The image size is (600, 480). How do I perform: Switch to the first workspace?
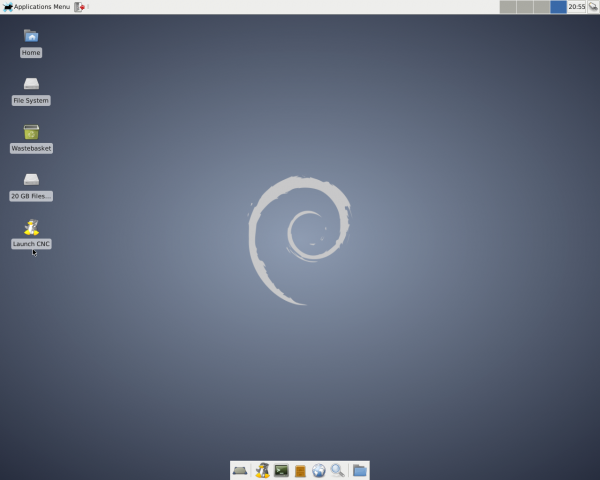507,7
